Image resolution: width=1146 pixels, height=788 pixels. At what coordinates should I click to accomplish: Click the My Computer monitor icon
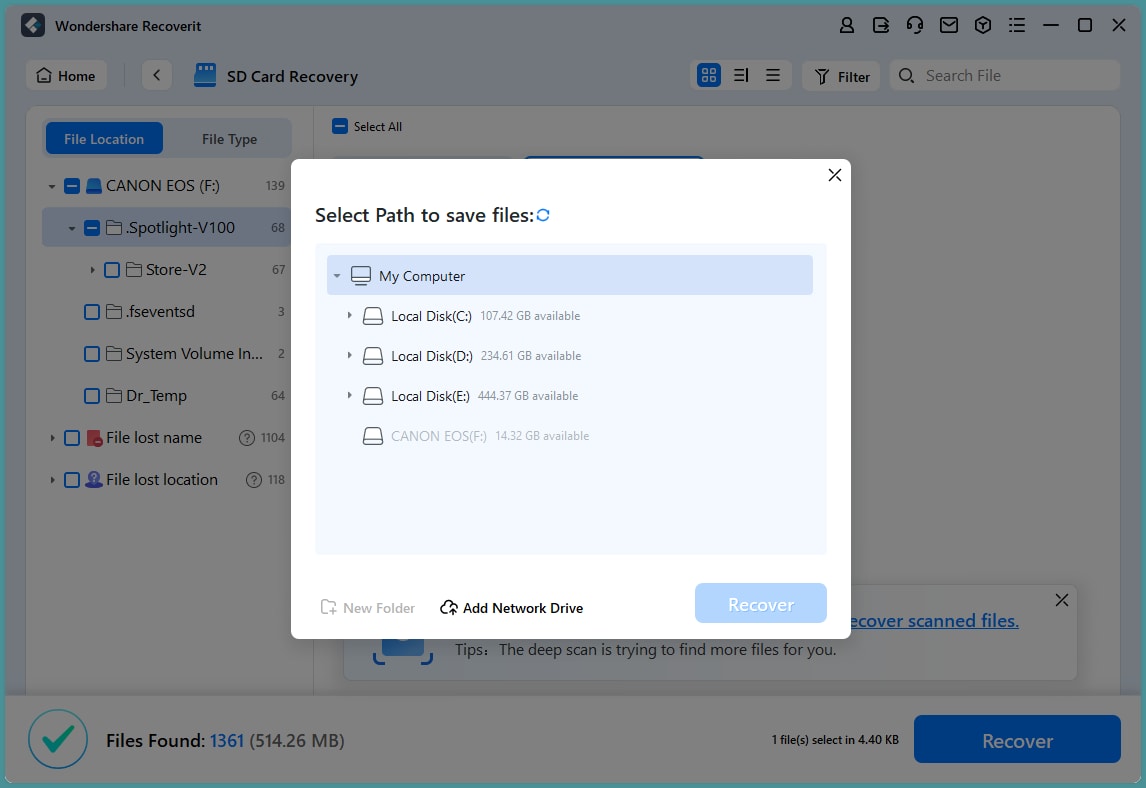click(x=361, y=276)
